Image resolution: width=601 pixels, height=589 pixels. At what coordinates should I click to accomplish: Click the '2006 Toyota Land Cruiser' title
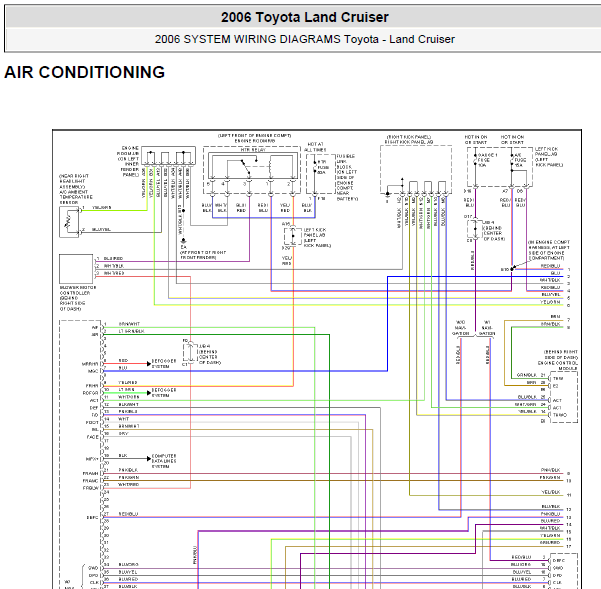[x=304, y=17]
